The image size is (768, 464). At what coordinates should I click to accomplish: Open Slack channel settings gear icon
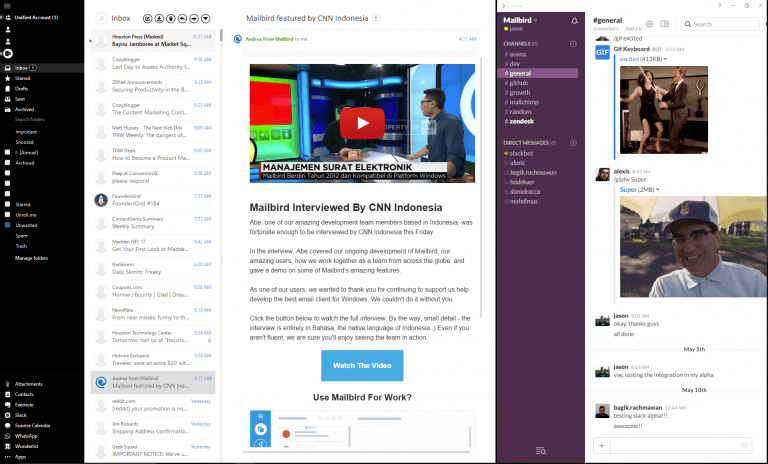(649, 24)
